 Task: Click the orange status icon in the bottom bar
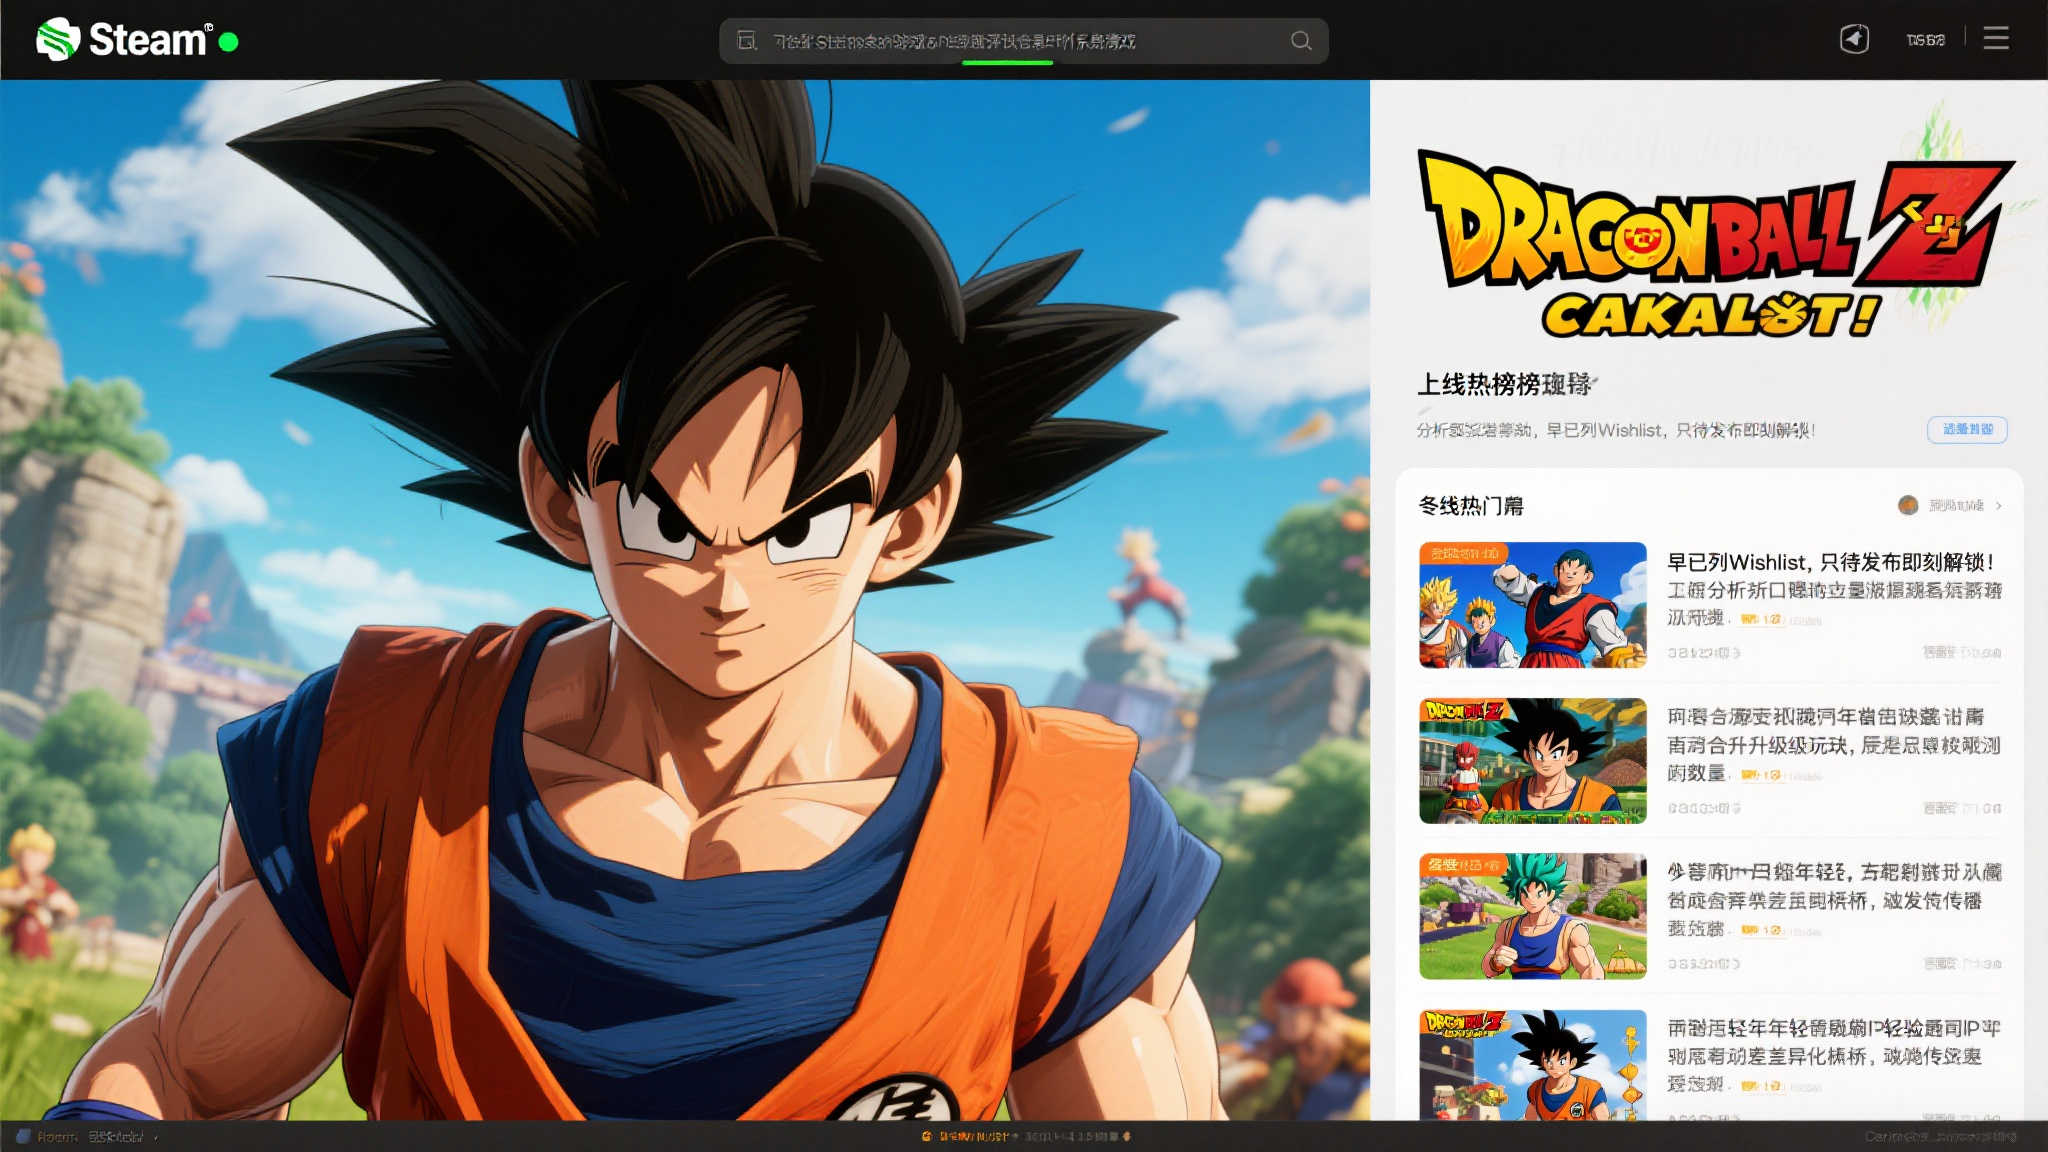[927, 1136]
